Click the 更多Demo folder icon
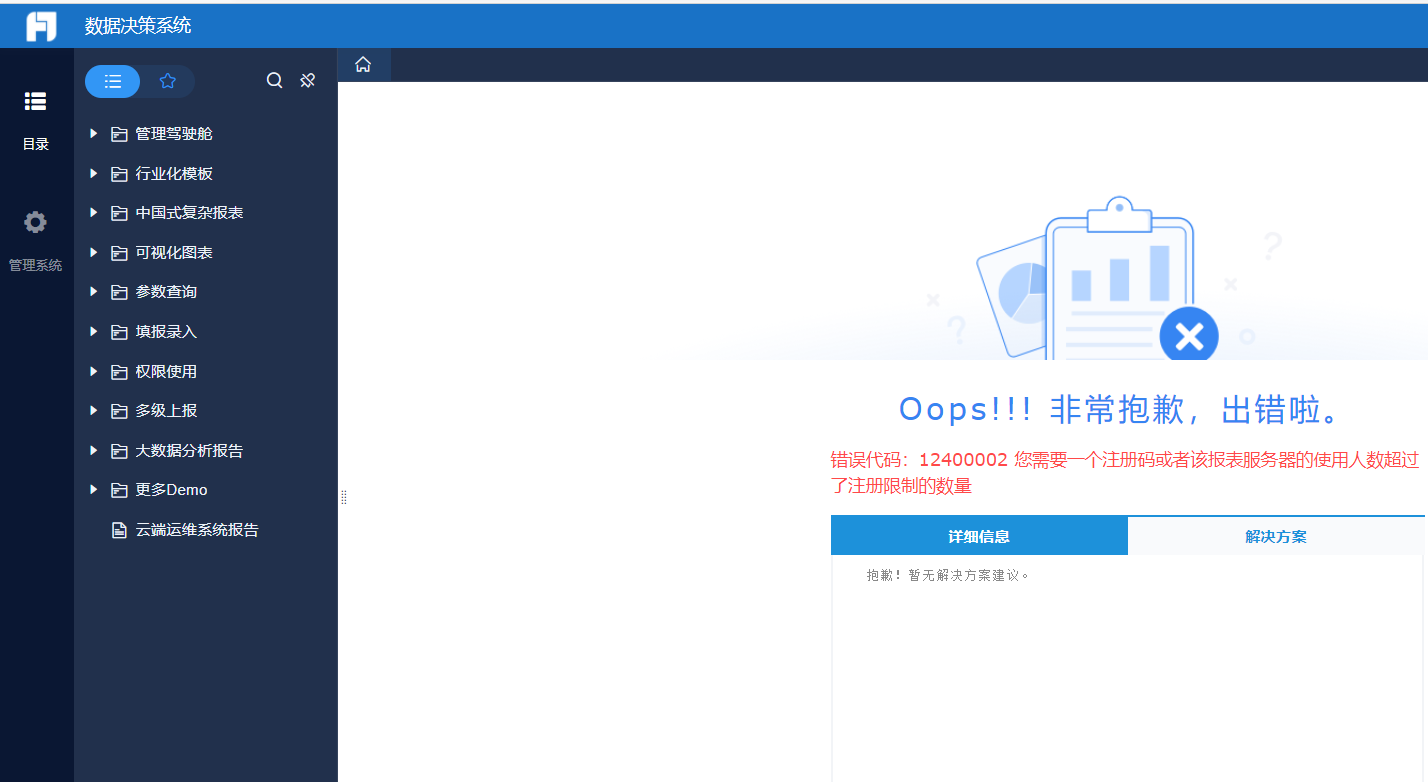Image resolution: width=1428 pixels, height=782 pixels. tap(119, 490)
